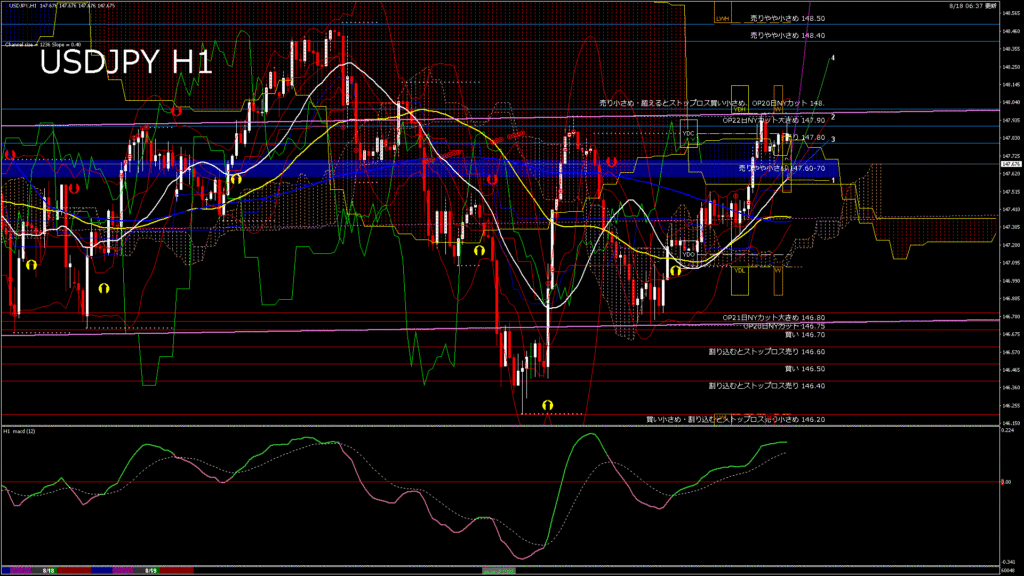Click the 8/19 date marker on bottom bar
This screenshot has height=576, width=1024.
150,570
